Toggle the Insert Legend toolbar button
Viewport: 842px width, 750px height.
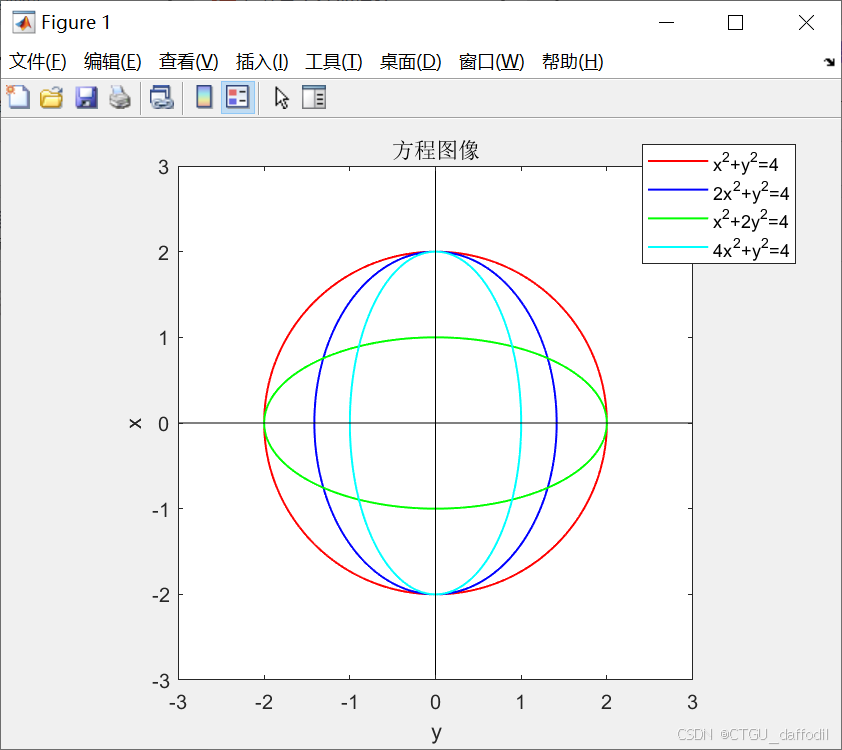[238, 98]
